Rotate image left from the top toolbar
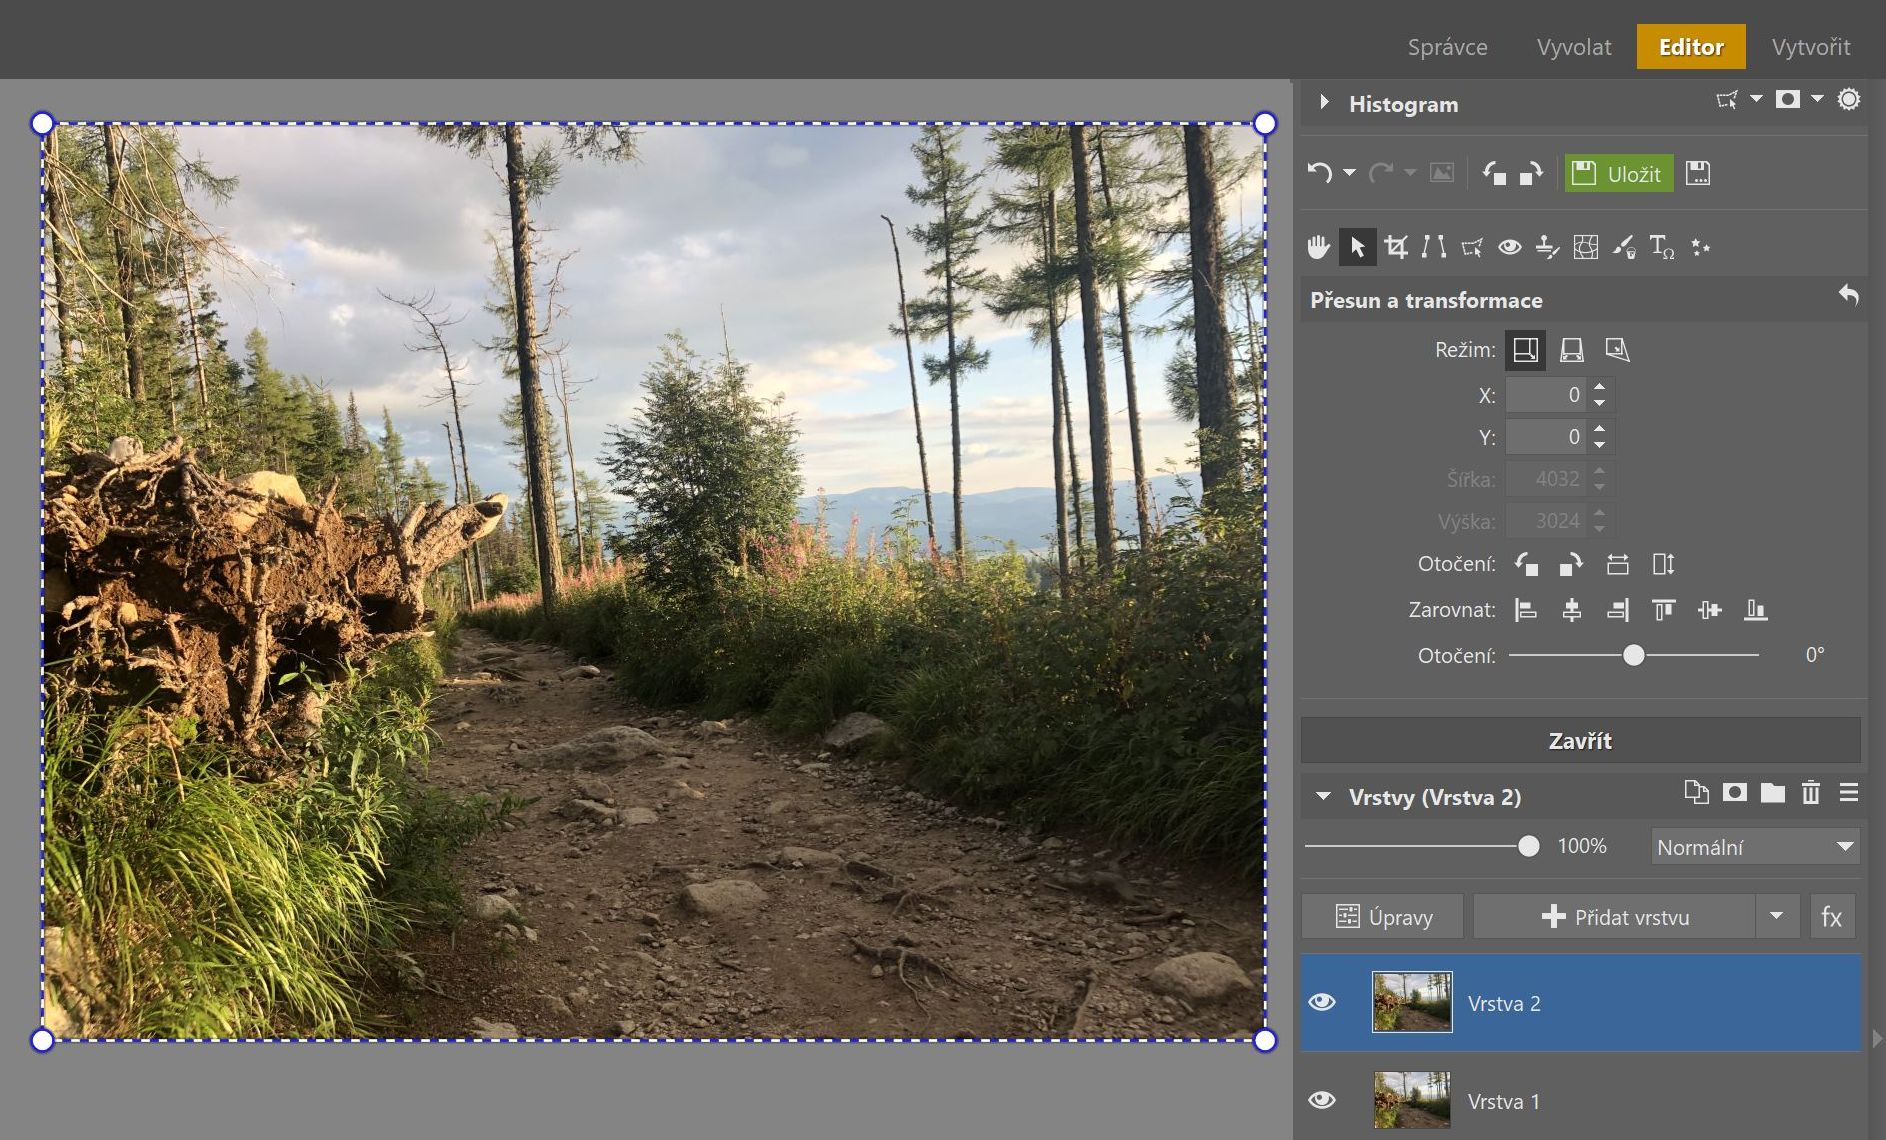This screenshot has height=1140, width=1886. click(x=1494, y=173)
